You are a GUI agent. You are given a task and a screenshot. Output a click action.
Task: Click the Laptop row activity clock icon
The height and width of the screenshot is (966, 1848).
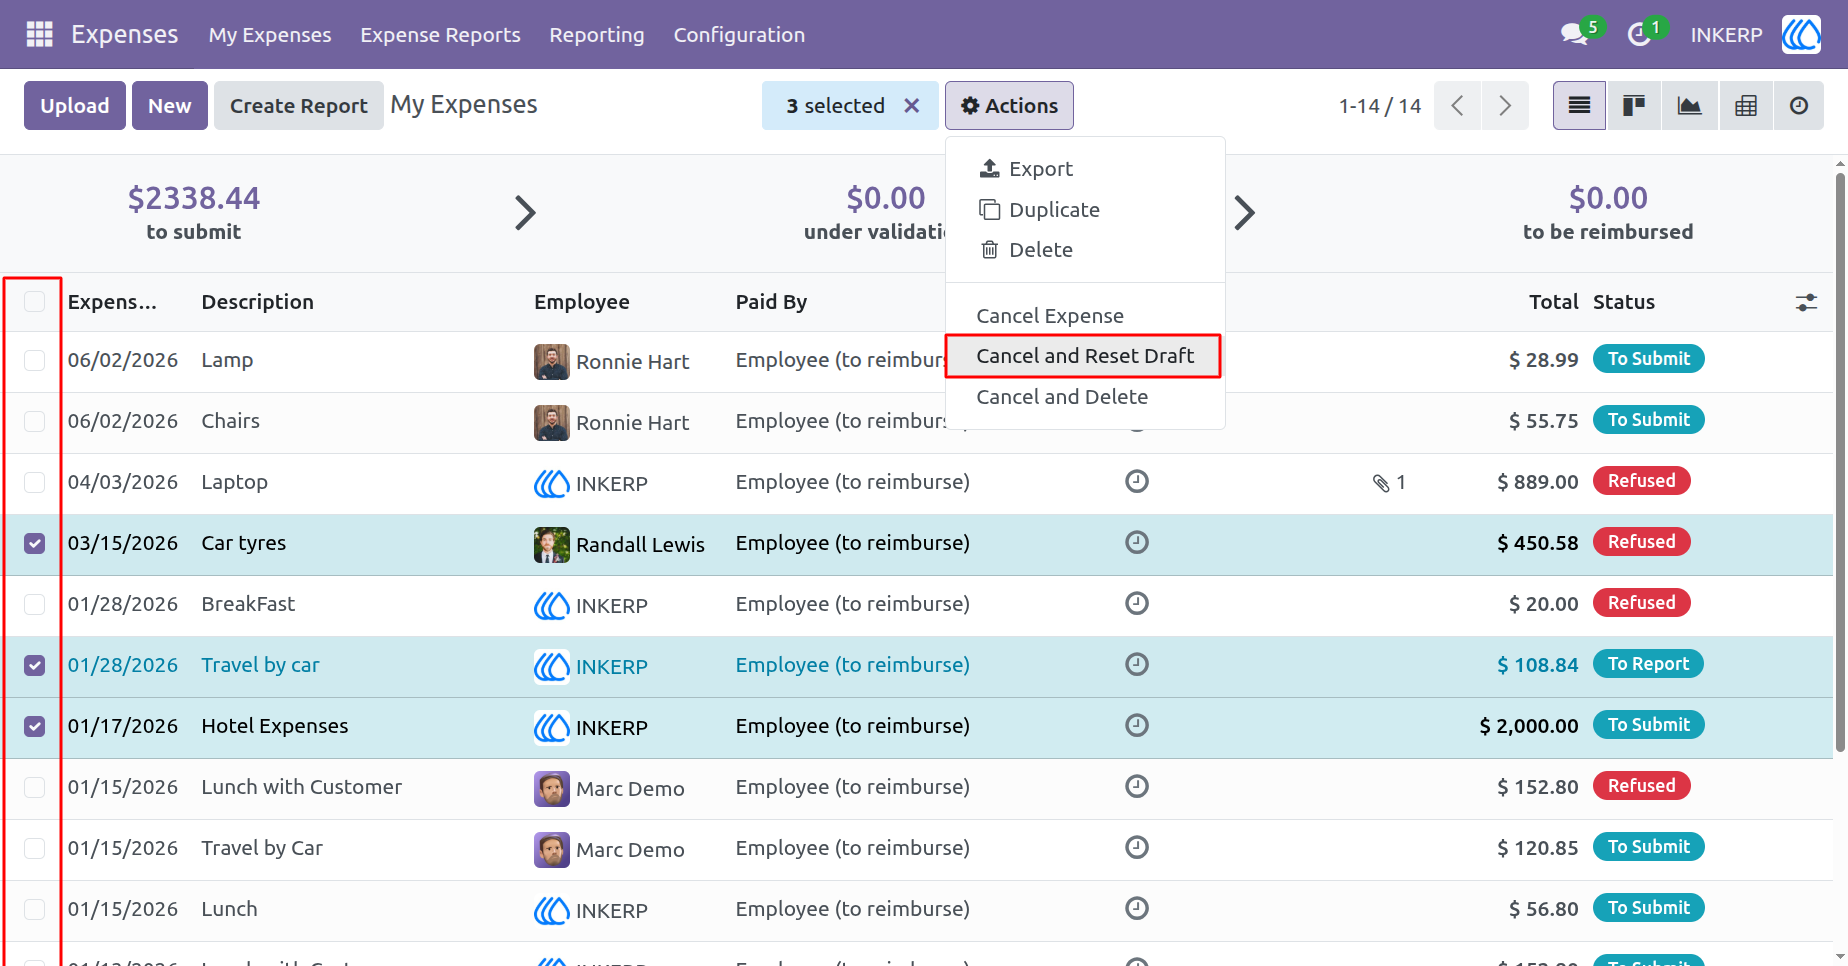pyautogui.click(x=1137, y=482)
